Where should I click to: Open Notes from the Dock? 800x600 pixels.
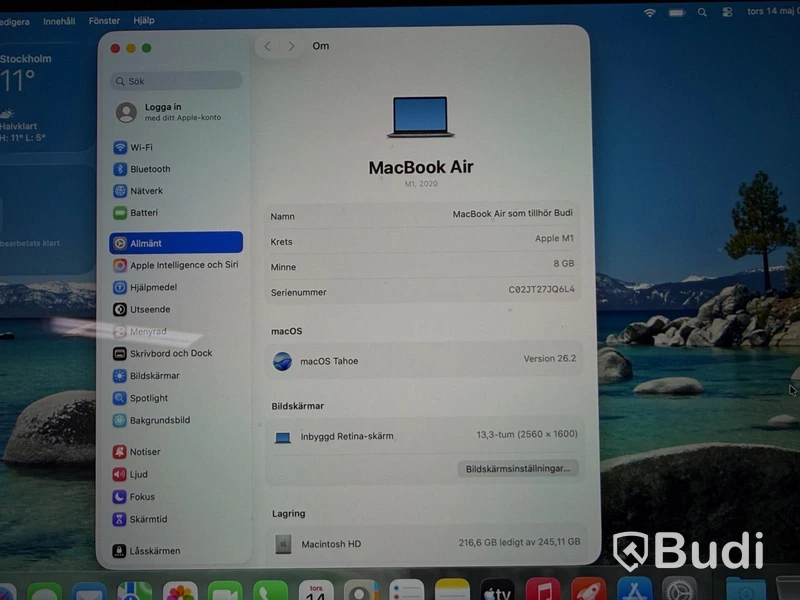tap(452, 590)
